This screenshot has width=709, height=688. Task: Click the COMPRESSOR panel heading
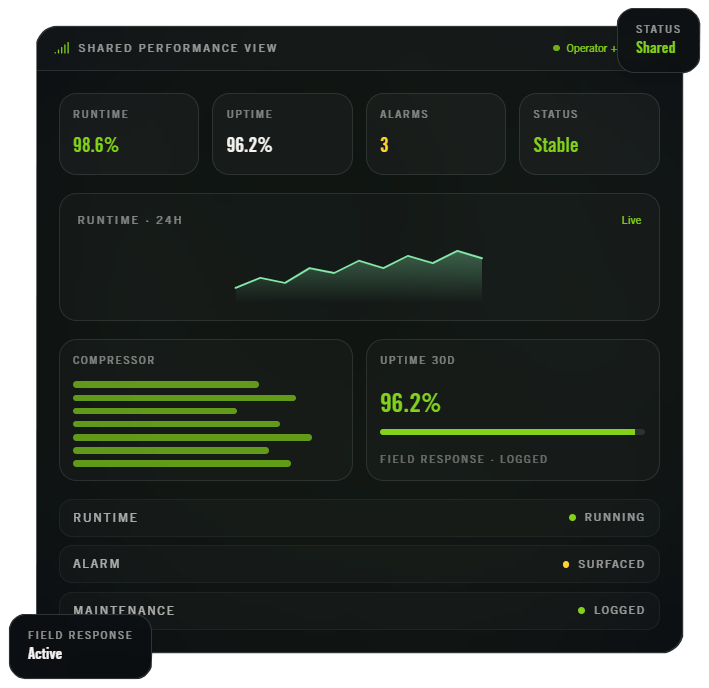(114, 360)
